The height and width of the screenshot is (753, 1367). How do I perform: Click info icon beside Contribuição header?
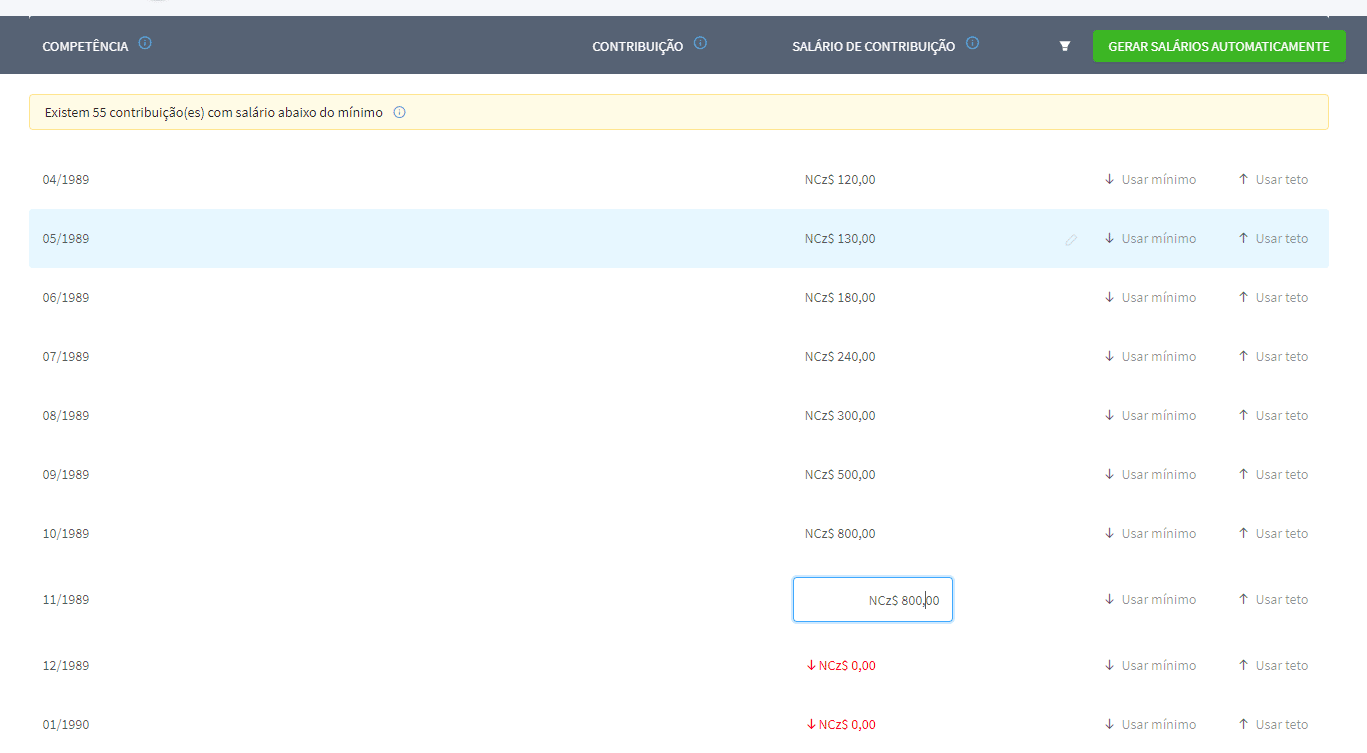point(700,43)
